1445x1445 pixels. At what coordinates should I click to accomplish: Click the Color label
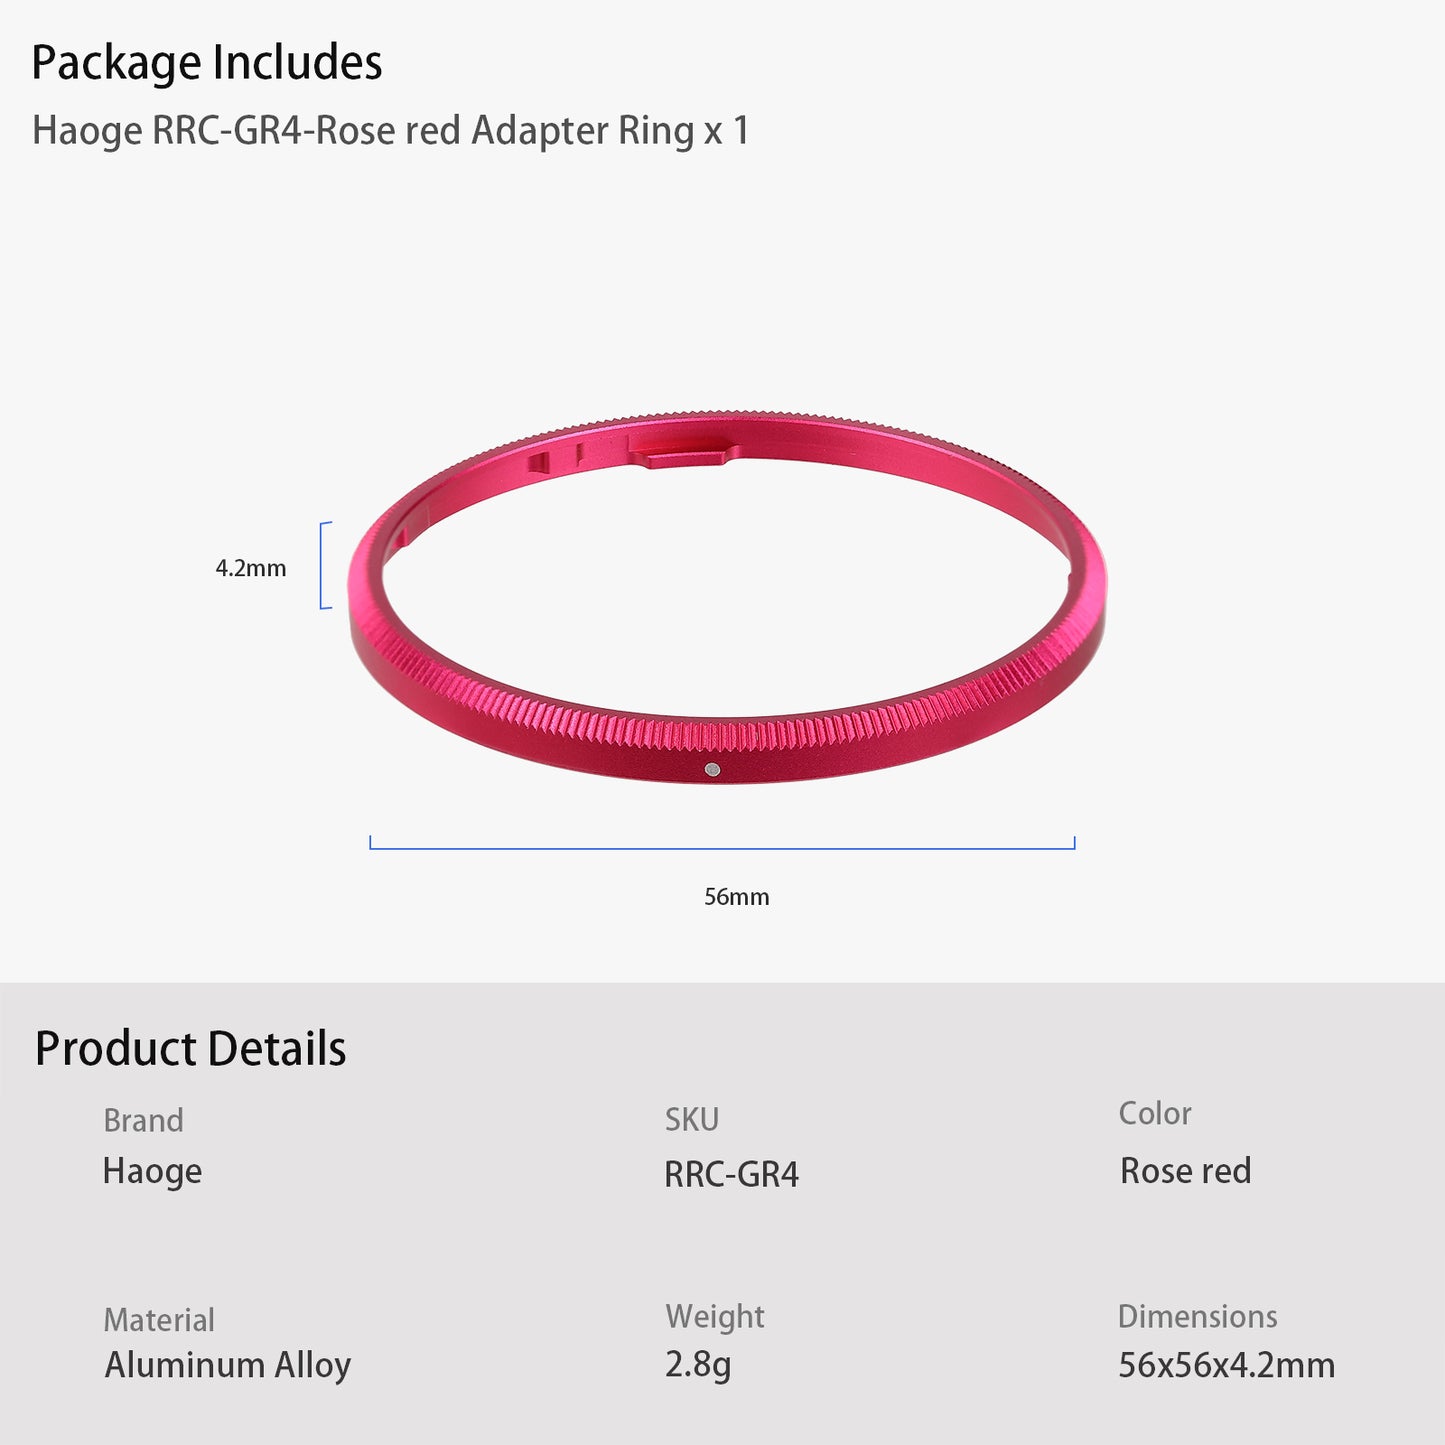[x=1154, y=1113]
